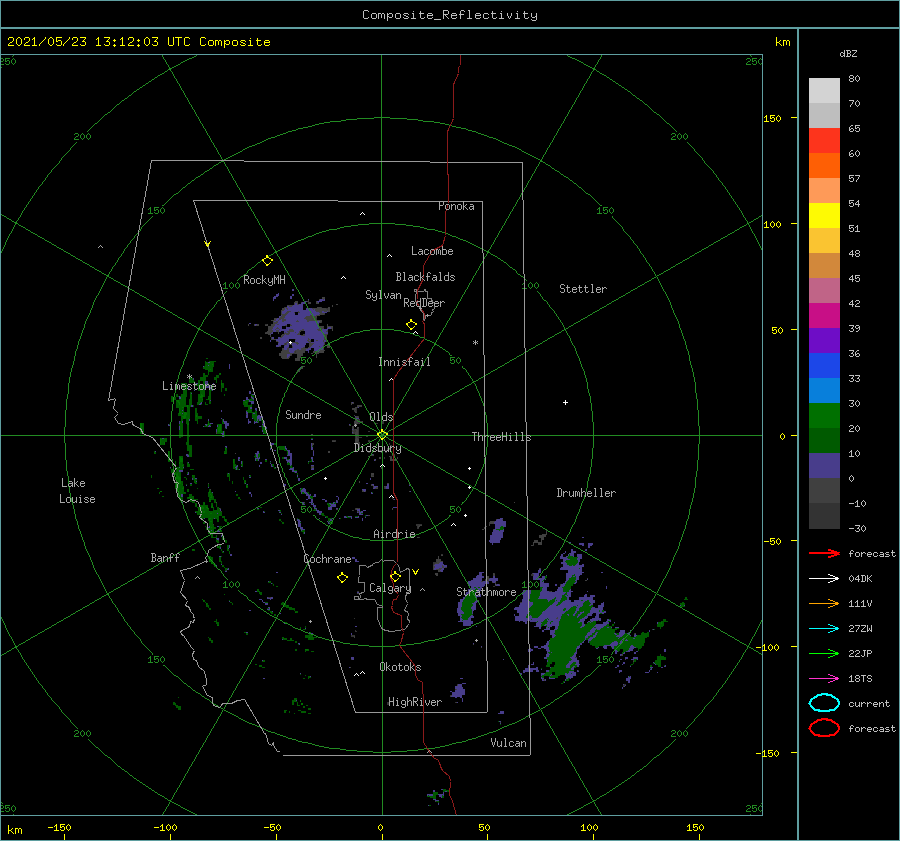Click the 39 dBZ purple color swatch
Image resolution: width=900 pixels, height=841 pixels.
(824, 340)
